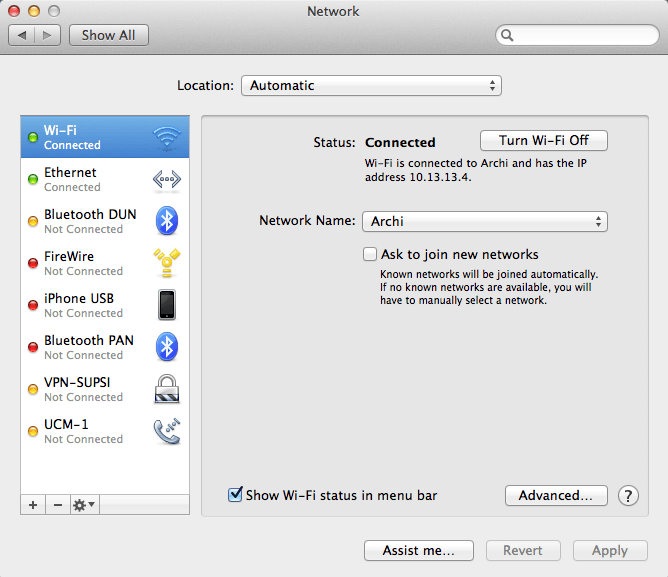Click the search field

576,35
